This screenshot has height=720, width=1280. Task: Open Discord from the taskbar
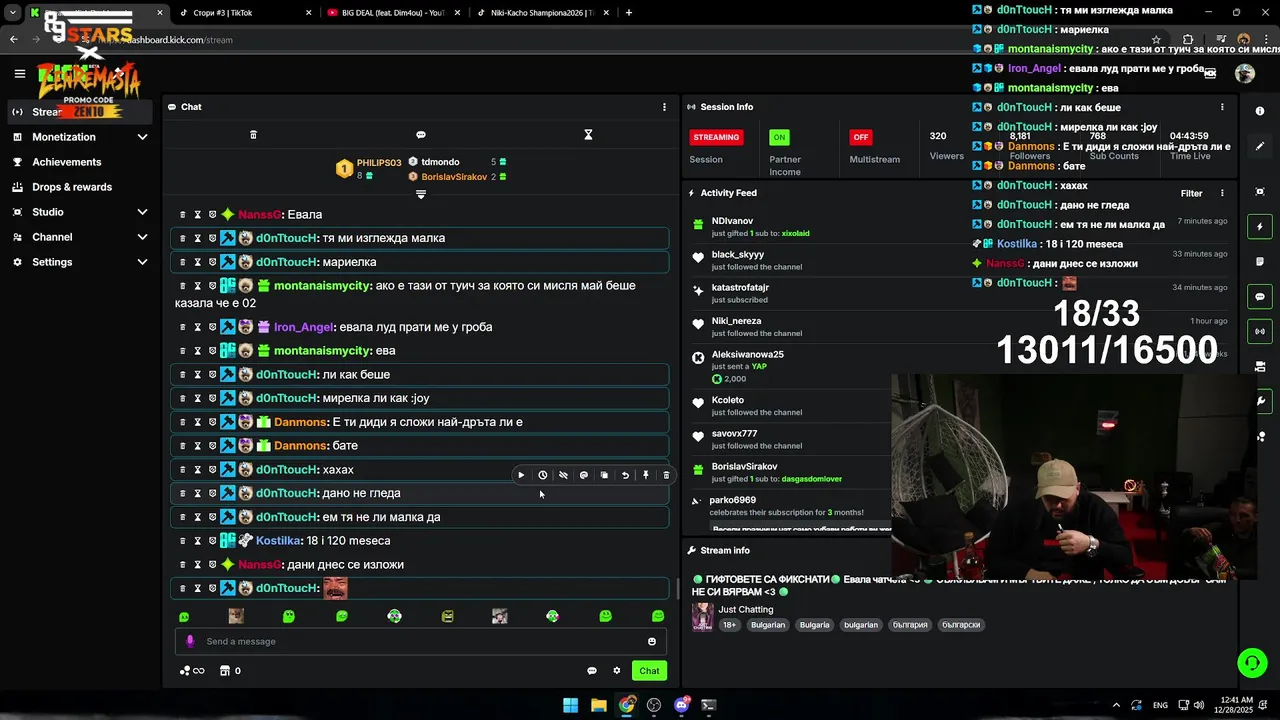tap(682, 705)
